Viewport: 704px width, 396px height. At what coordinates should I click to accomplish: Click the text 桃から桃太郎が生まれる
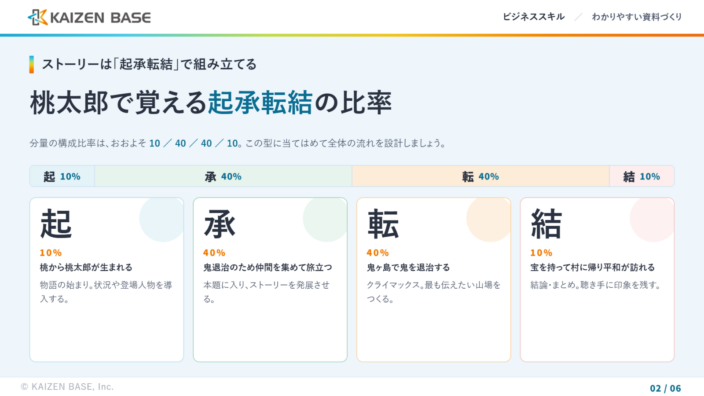pos(86,267)
